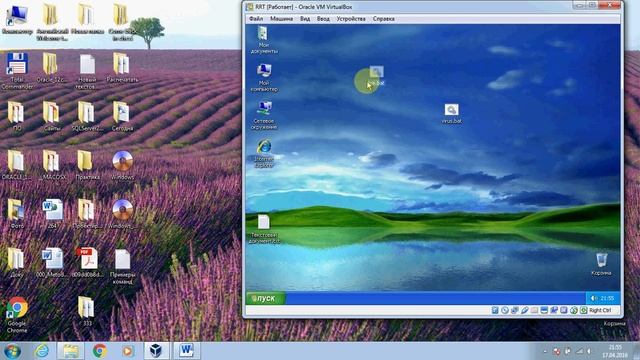Select the 000_Метод... Word document

pyautogui.click(x=51, y=263)
